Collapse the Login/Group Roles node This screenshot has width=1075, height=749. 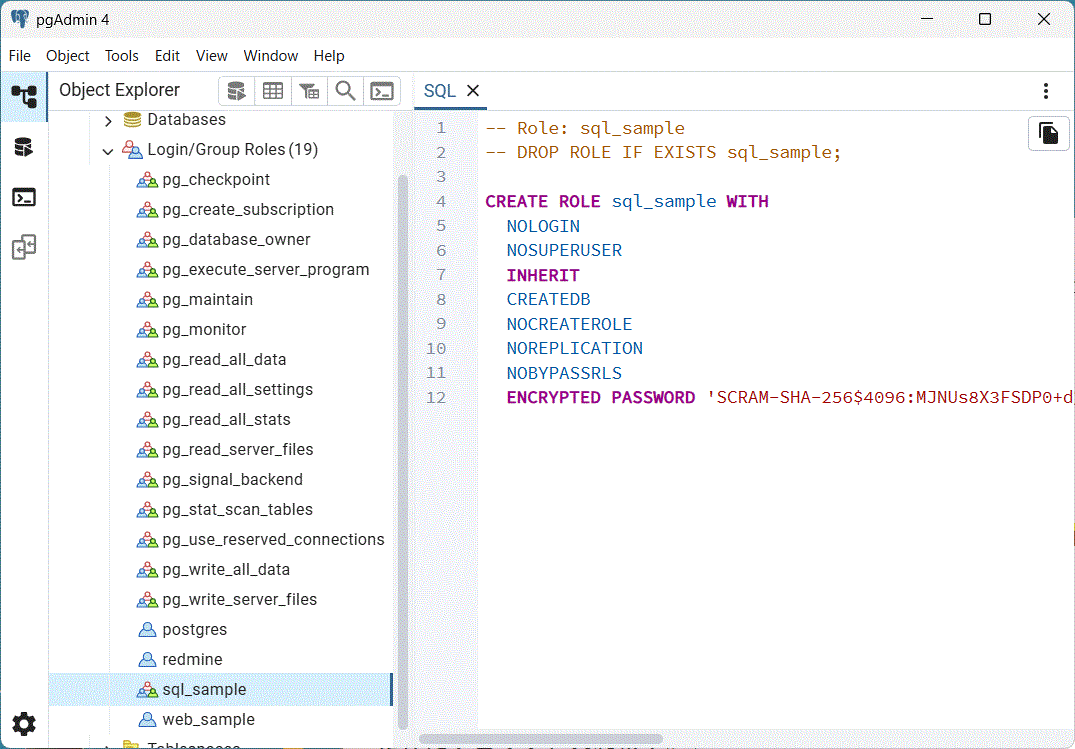[108, 150]
